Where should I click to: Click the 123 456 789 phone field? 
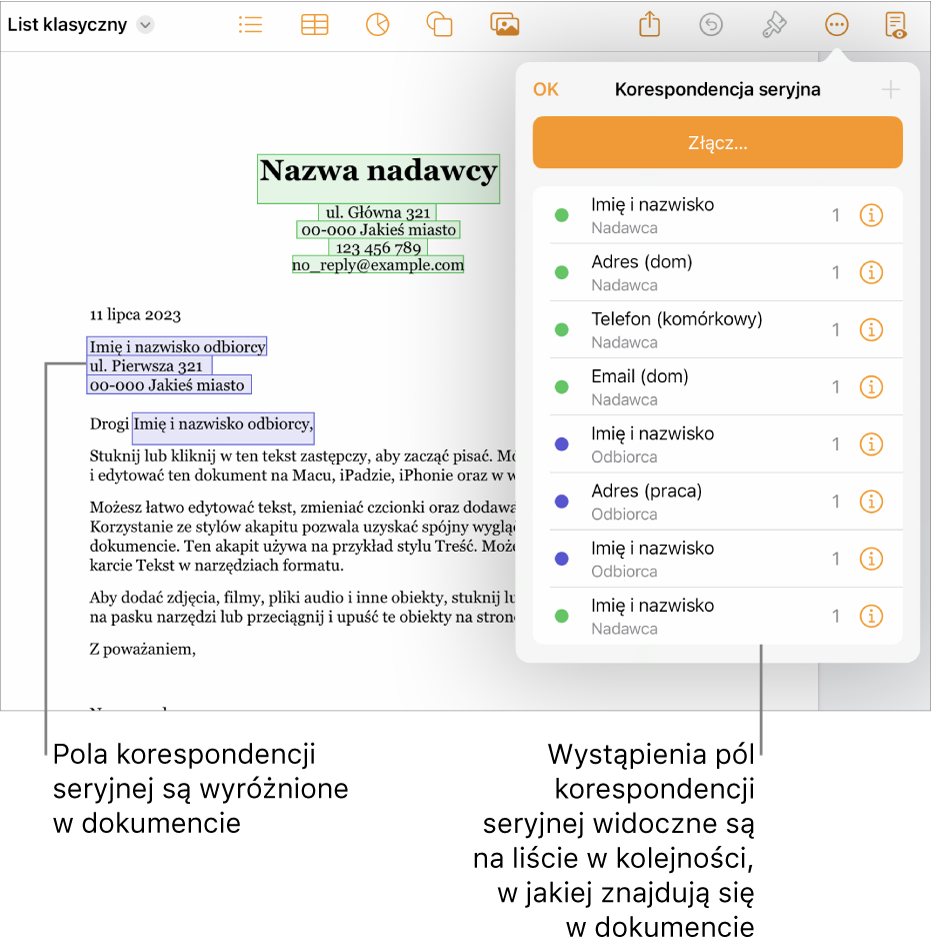[x=378, y=248]
